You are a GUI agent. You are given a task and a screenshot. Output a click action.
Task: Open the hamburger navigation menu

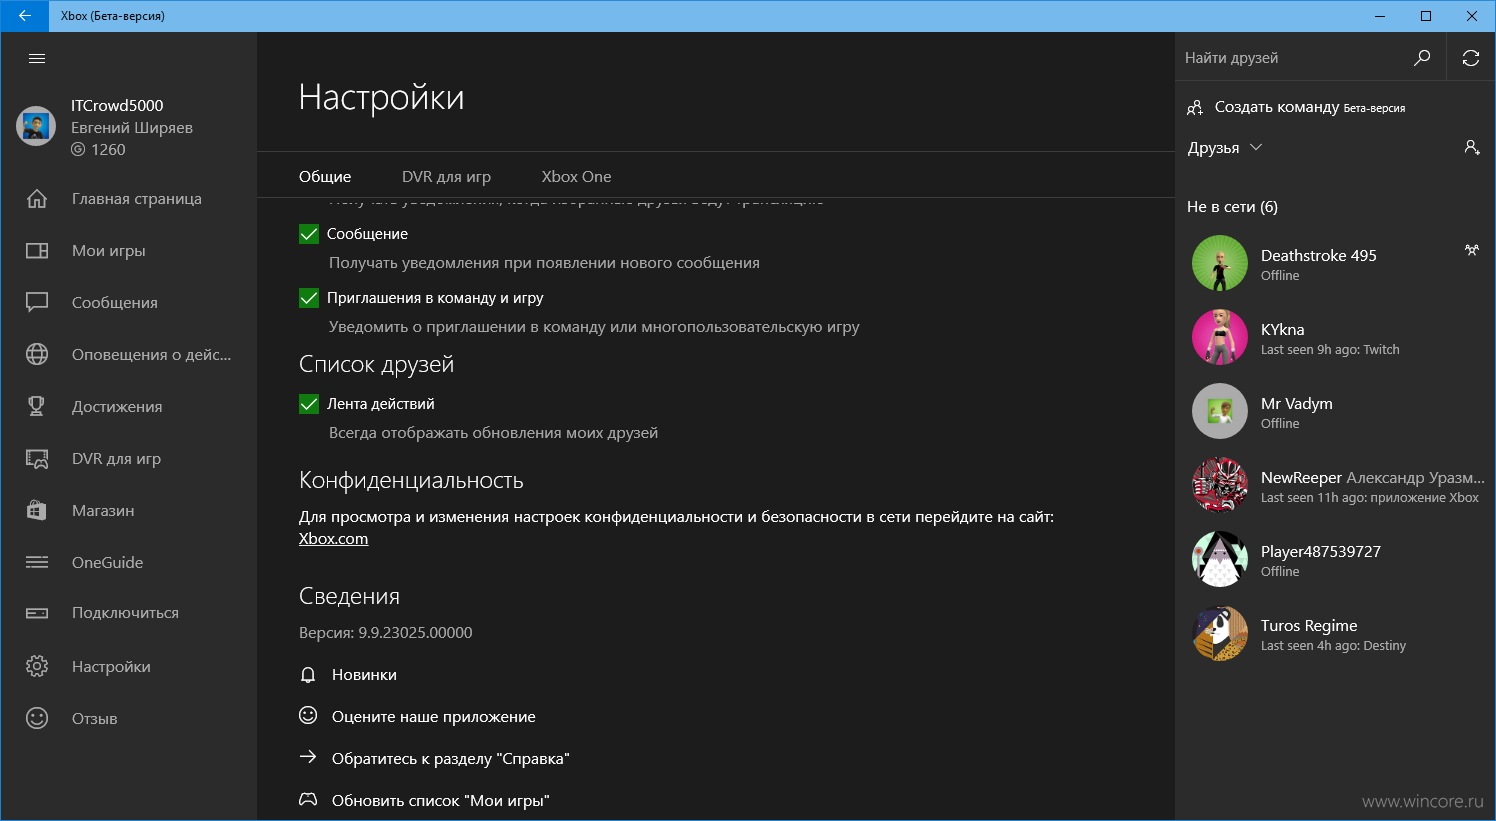(x=37, y=58)
